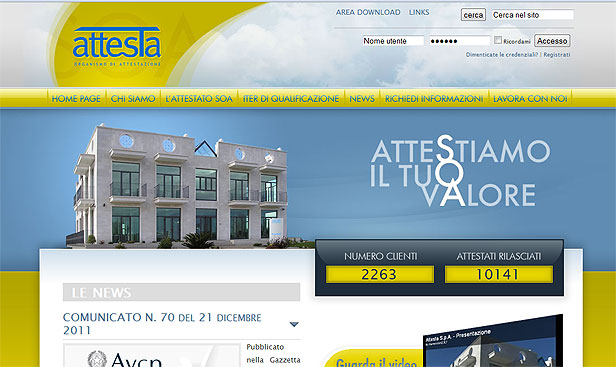Screen dimensions: 616x367
Task: Focus the password field
Action: click(x=460, y=41)
